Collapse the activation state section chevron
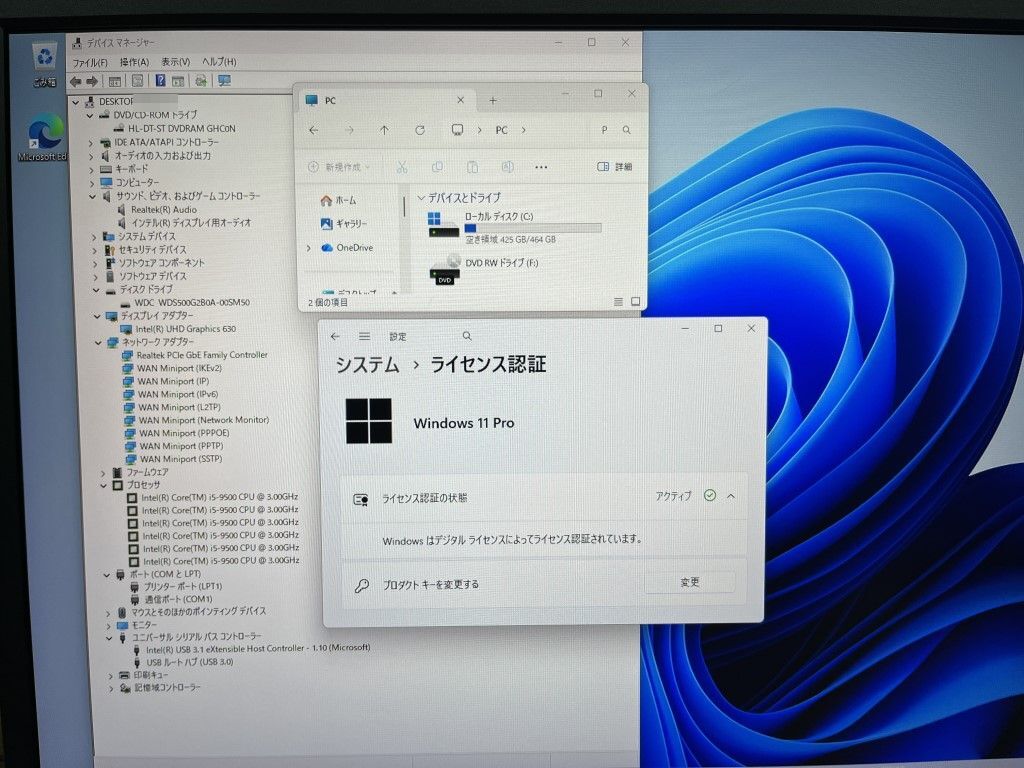This screenshot has width=1024, height=768. [731, 496]
